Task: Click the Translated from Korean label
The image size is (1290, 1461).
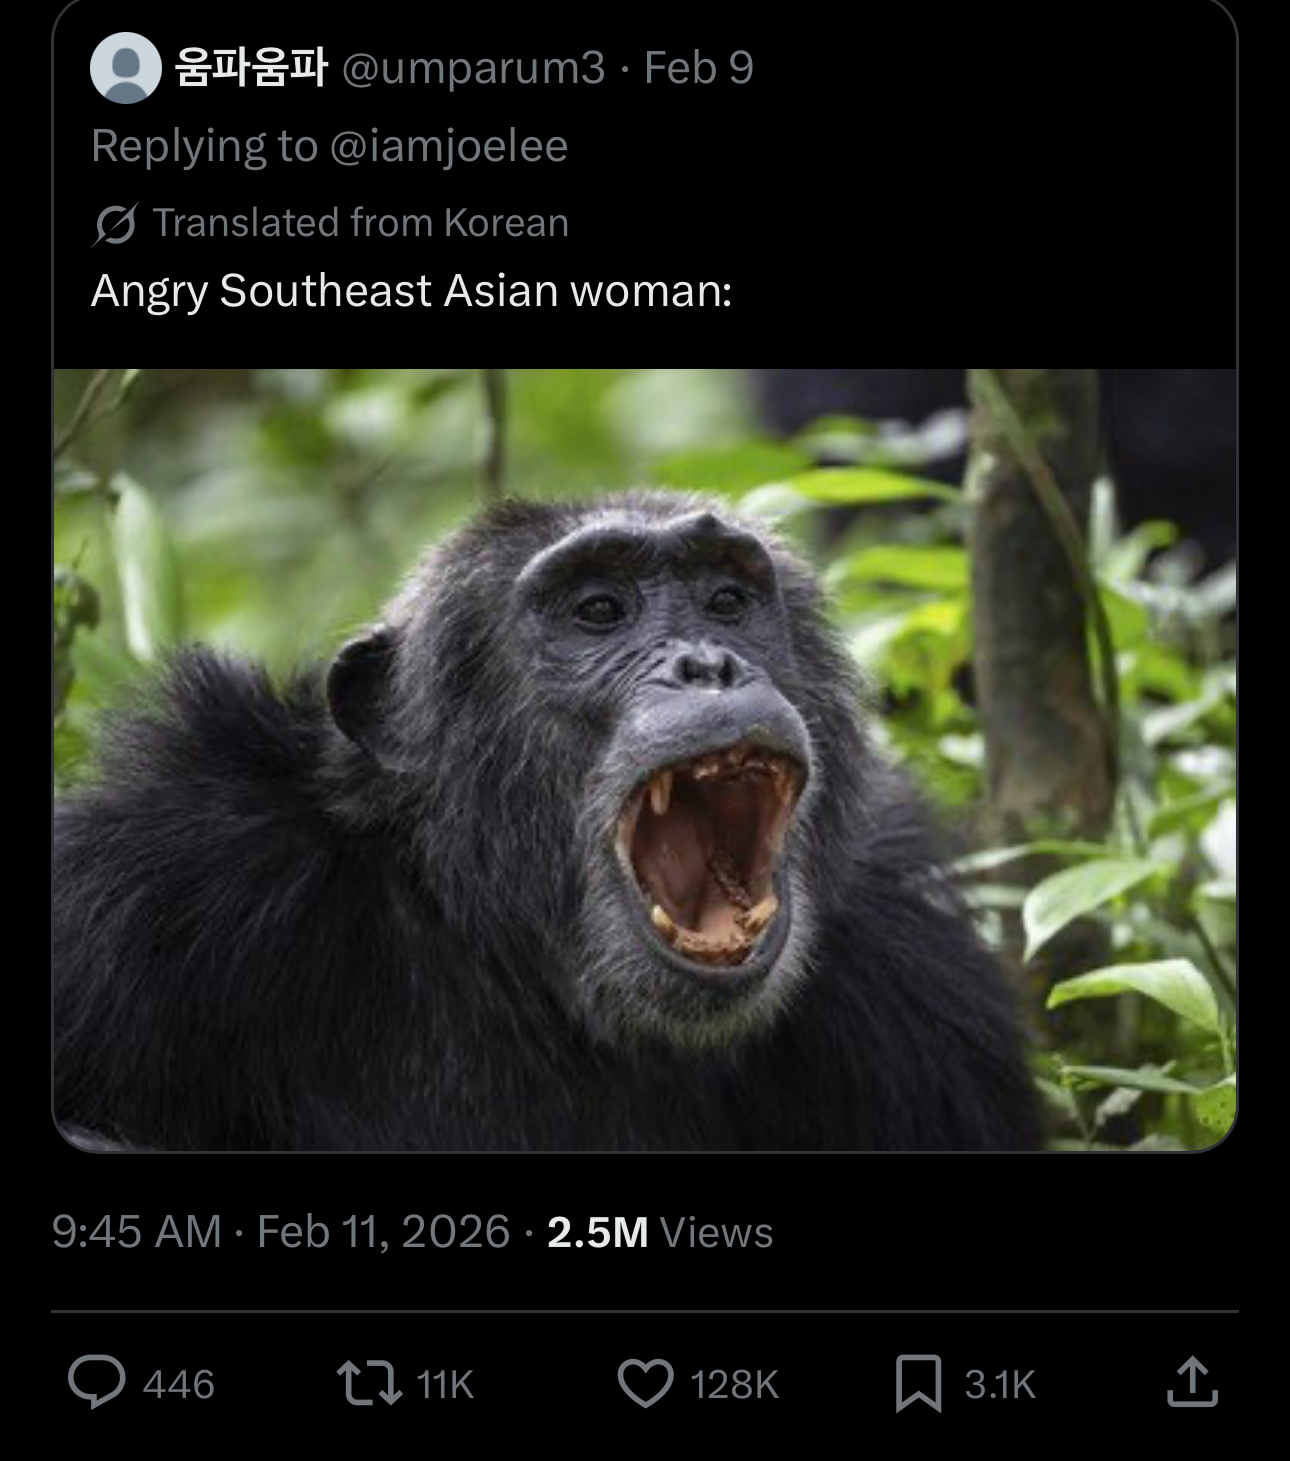Action: coord(361,223)
